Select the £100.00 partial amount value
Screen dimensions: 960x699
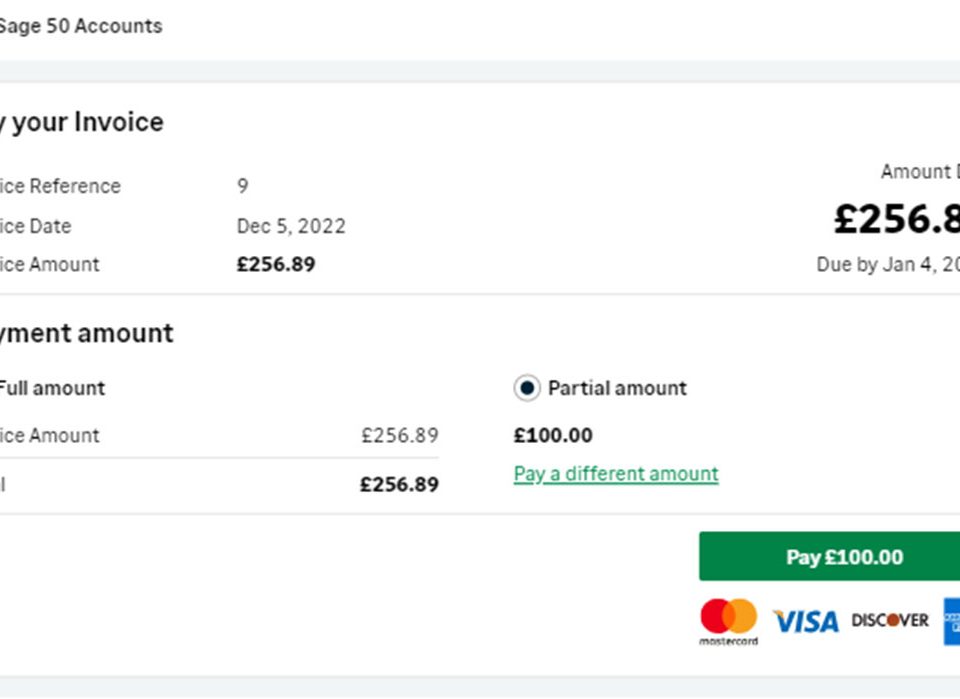pyautogui.click(x=553, y=435)
